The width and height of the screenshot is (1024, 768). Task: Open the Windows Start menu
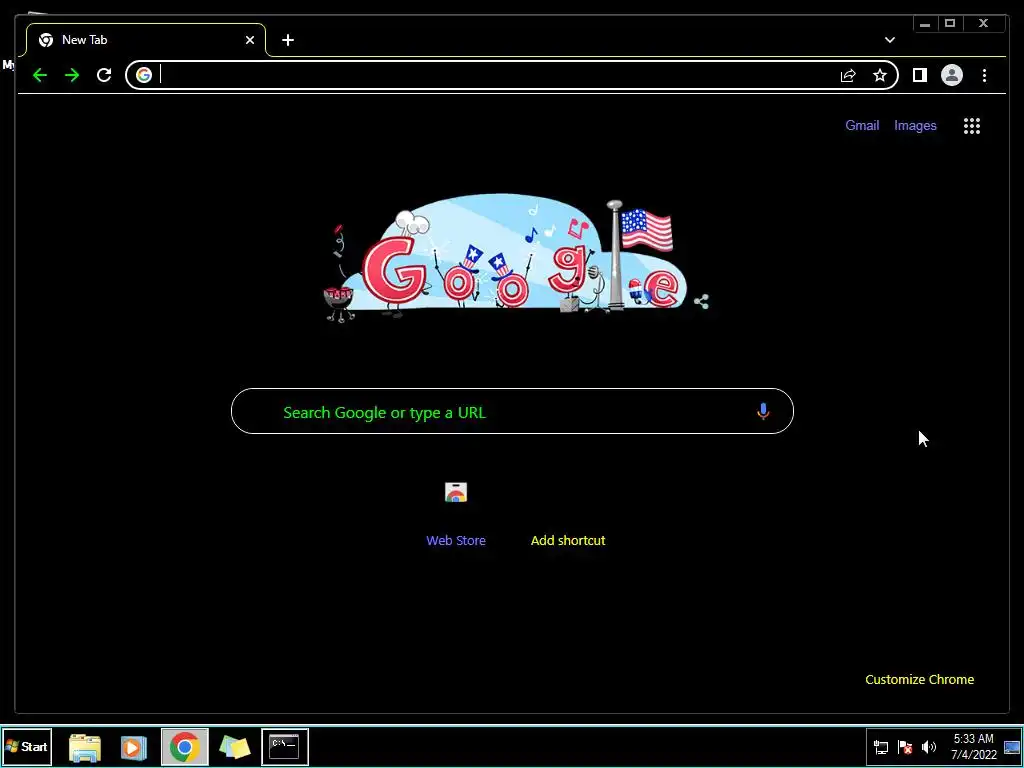(27, 746)
